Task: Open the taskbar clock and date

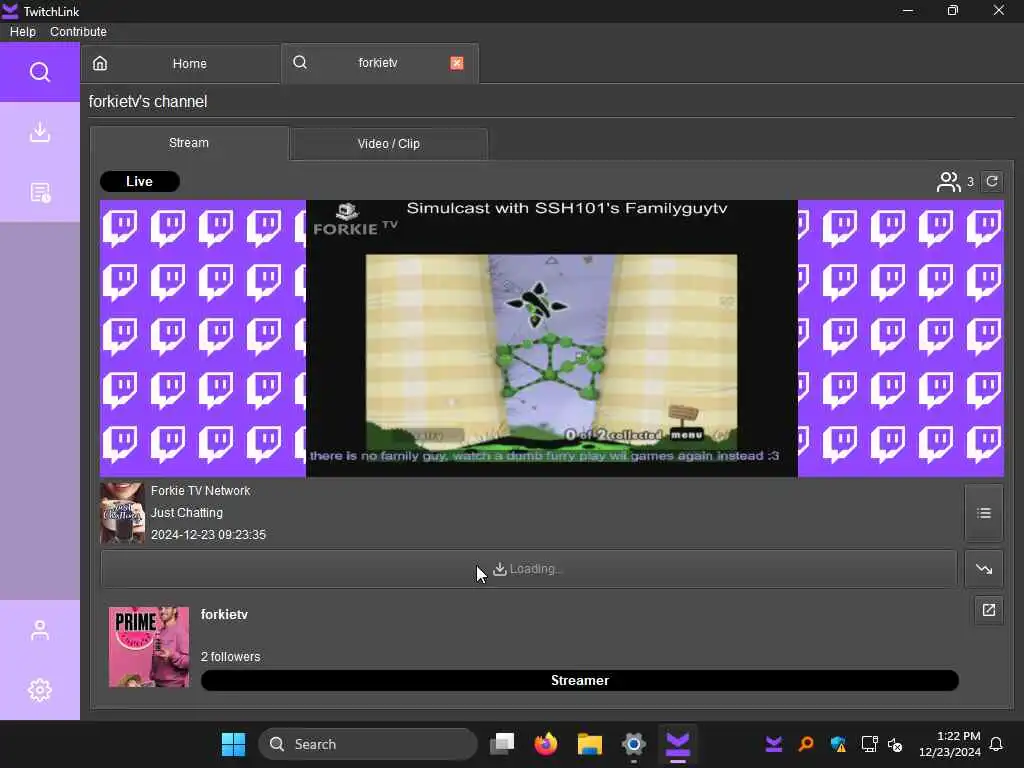Action: [950, 744]
